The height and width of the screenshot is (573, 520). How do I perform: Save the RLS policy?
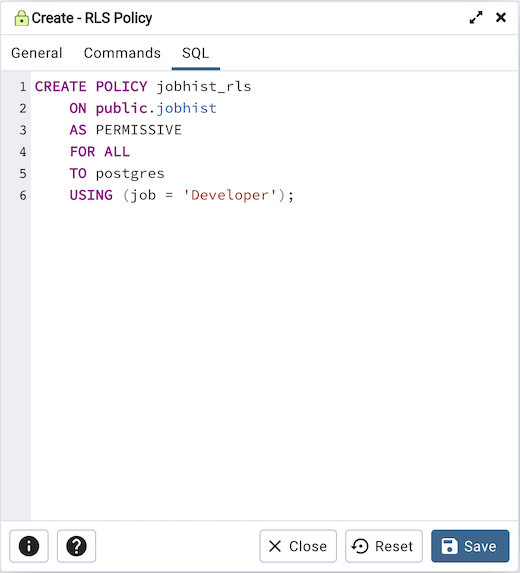point(470,546)
